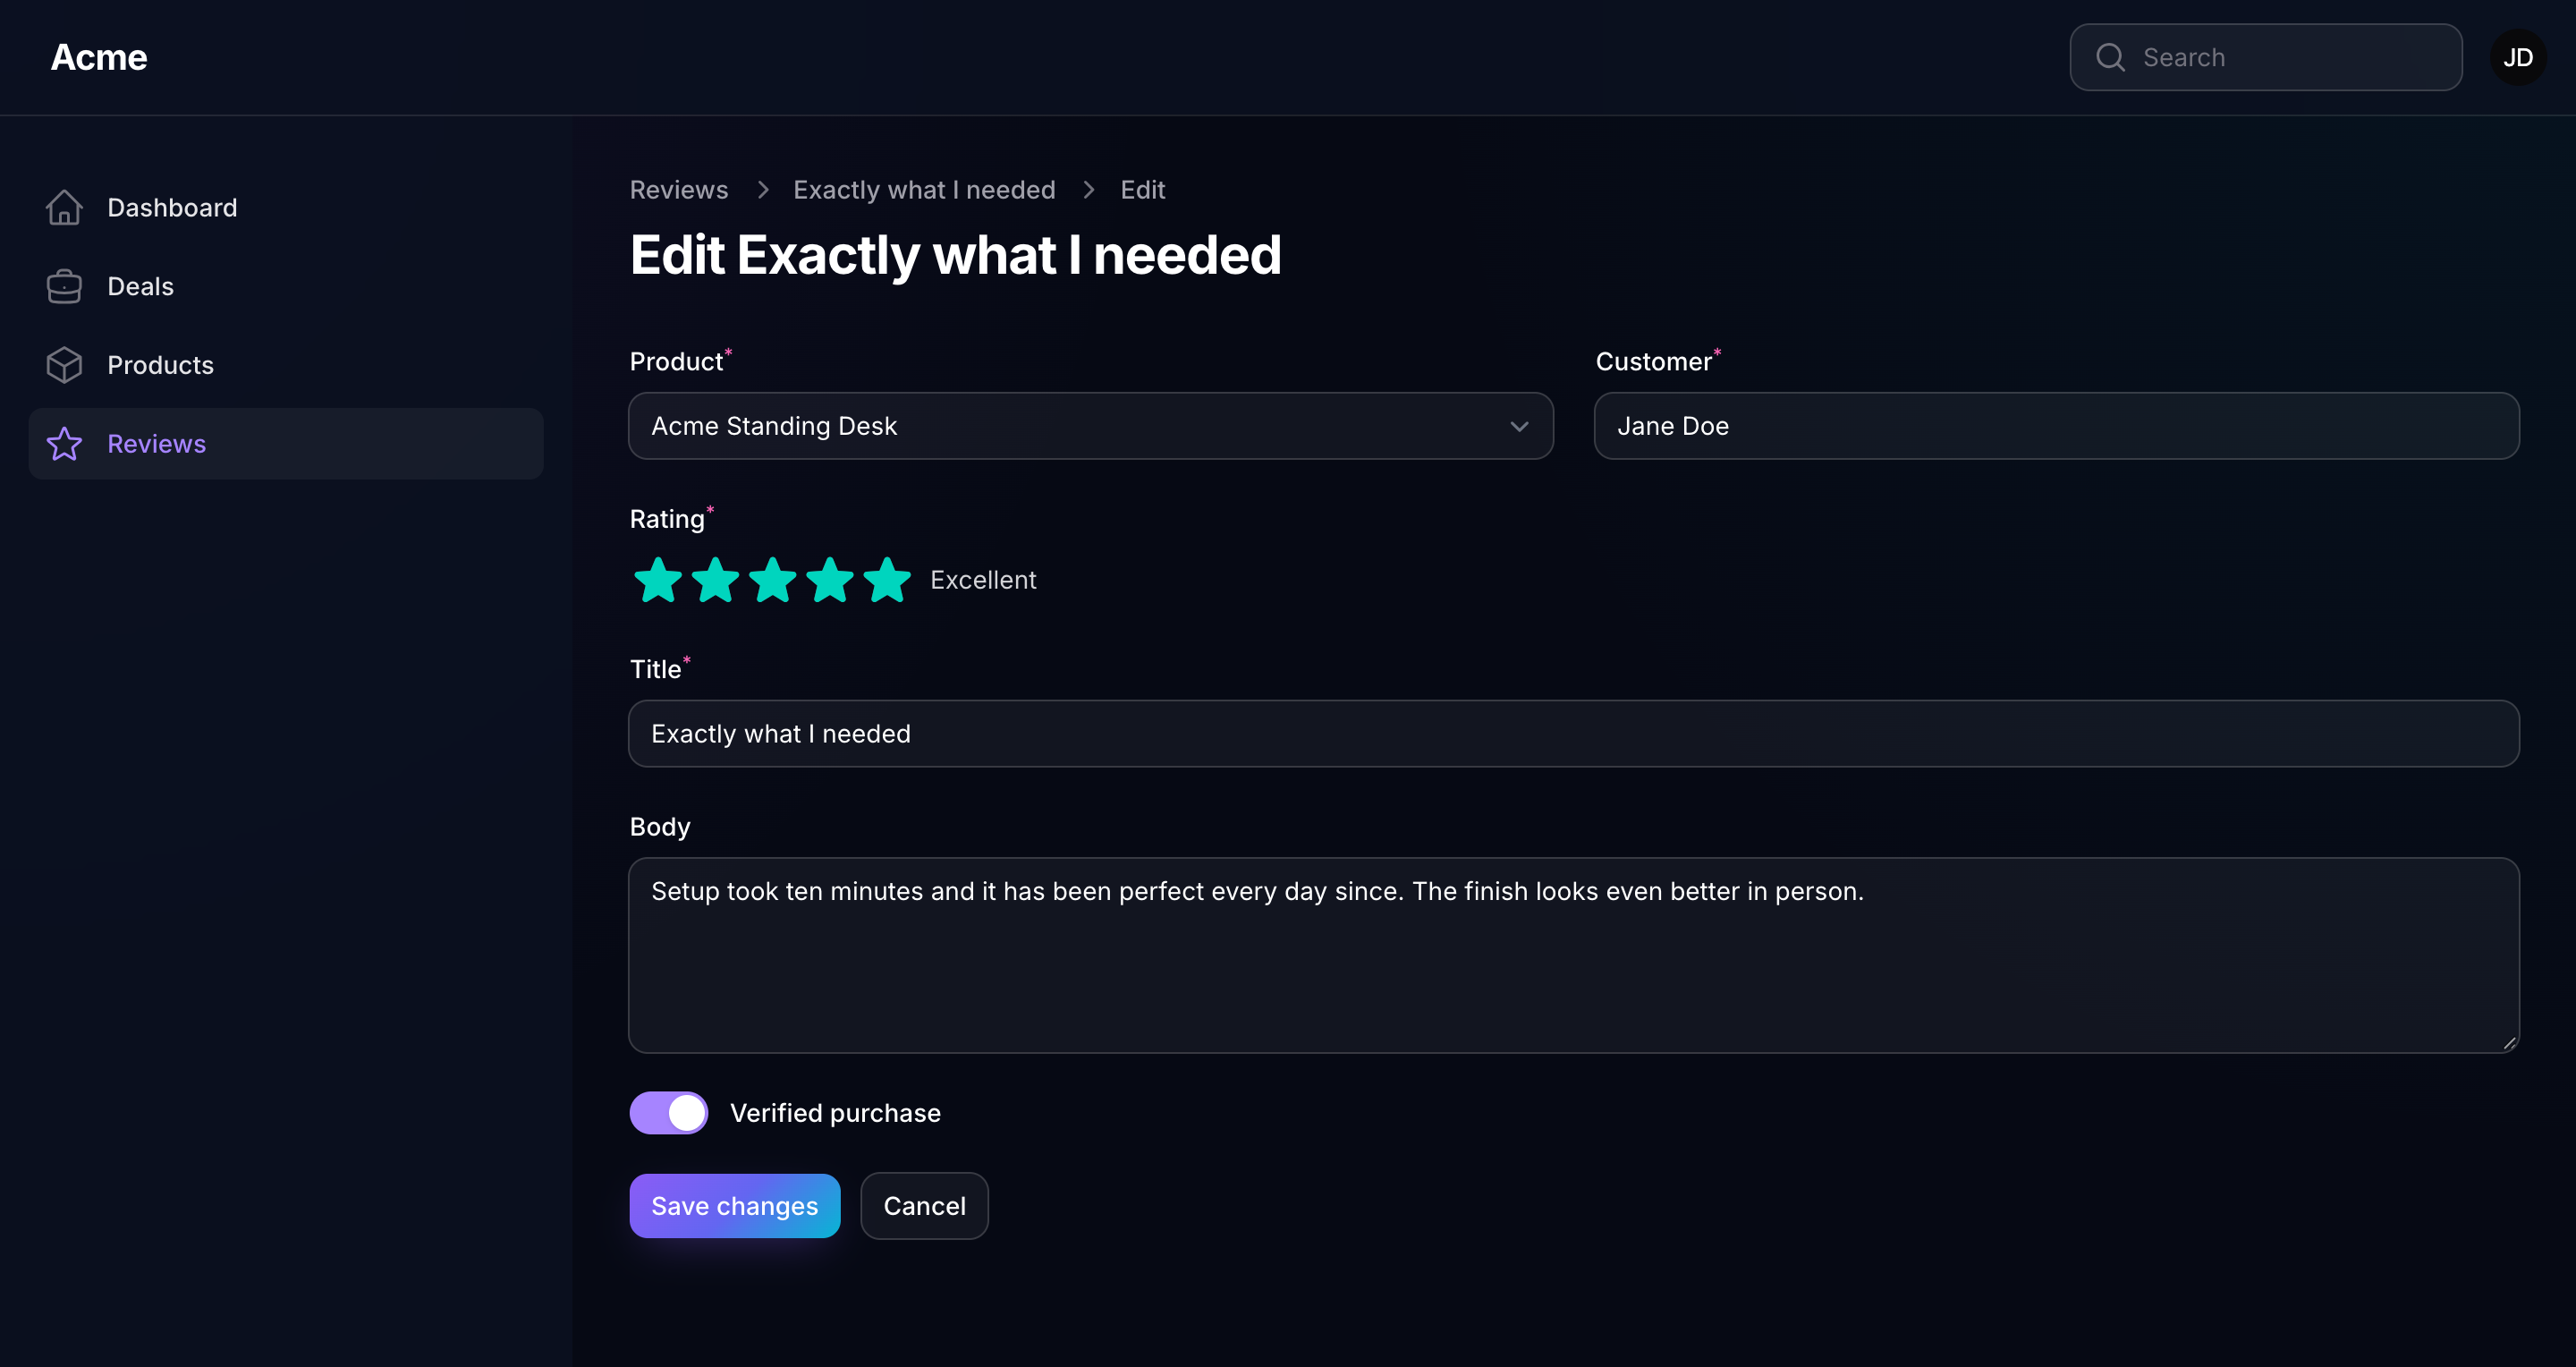Set rating to two stars
This screenshot has height=1367, width=2576.
point(716,580)
